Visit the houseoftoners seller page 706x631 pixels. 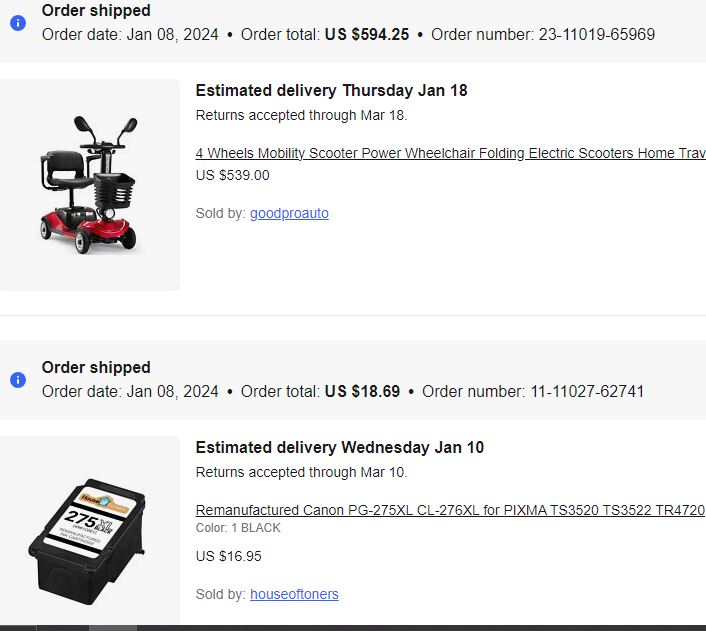294,594
